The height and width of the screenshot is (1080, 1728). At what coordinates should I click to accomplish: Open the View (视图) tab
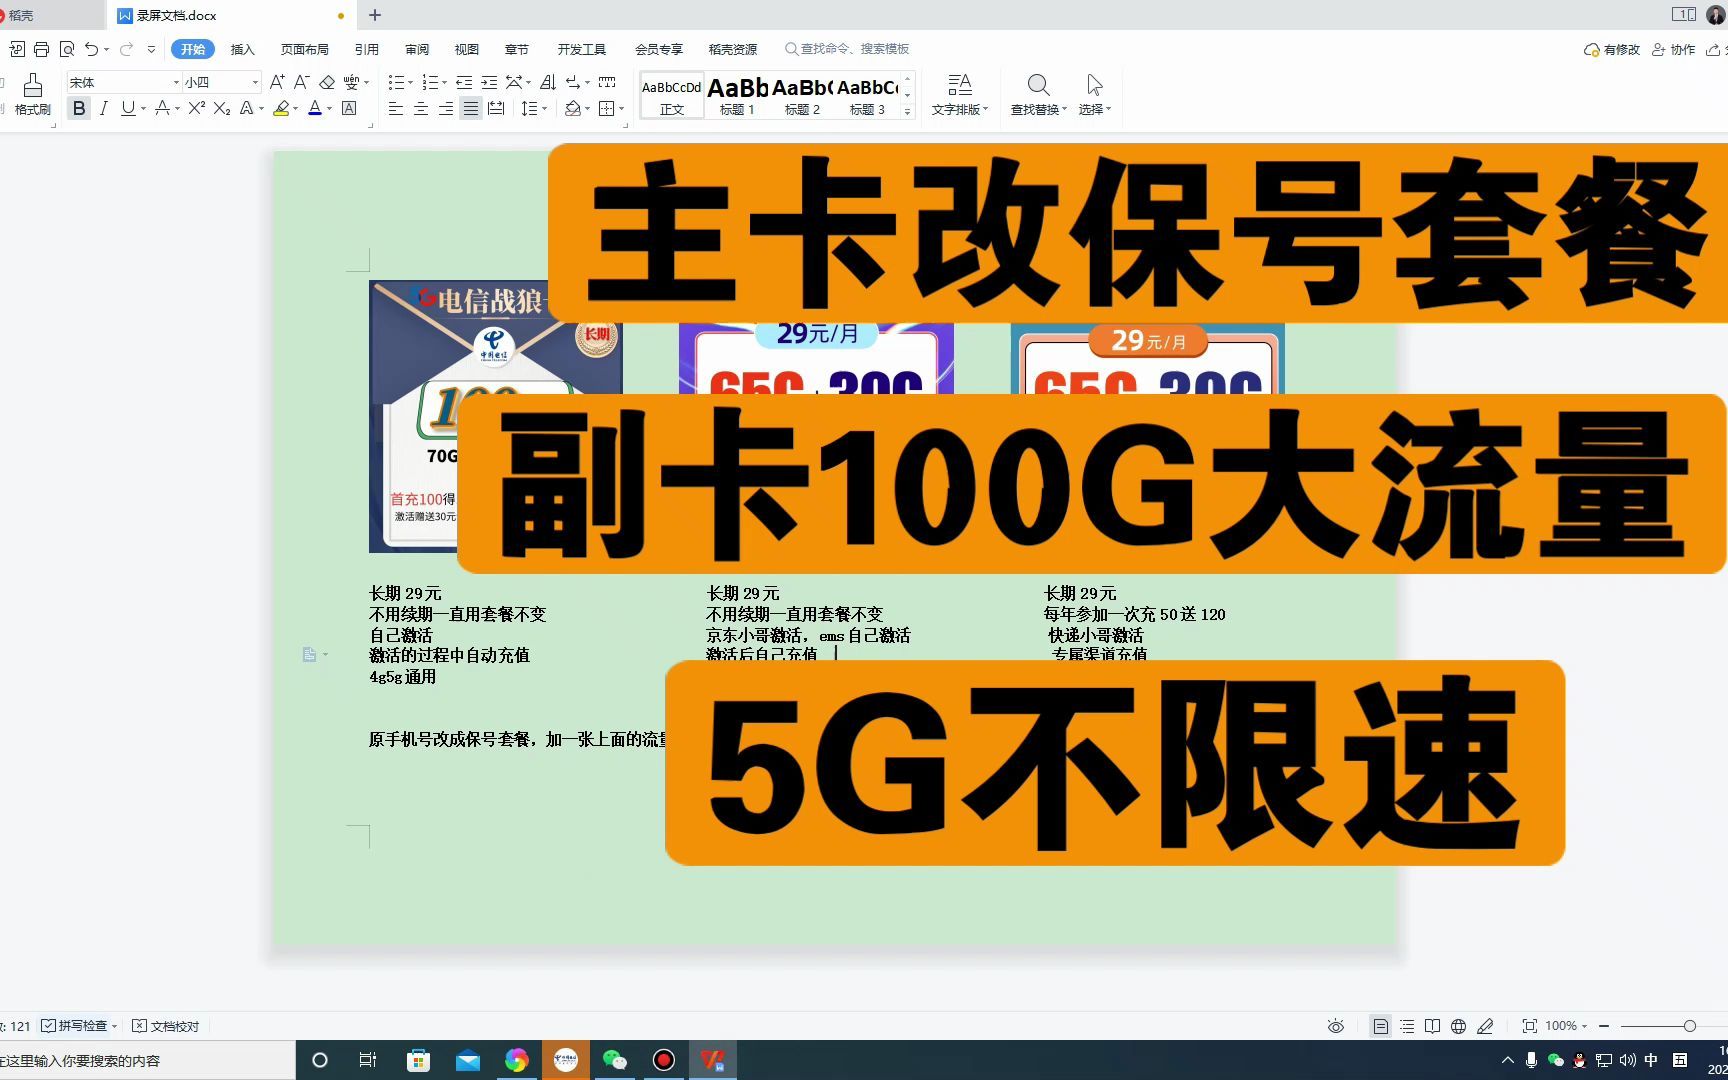(467, 49)
